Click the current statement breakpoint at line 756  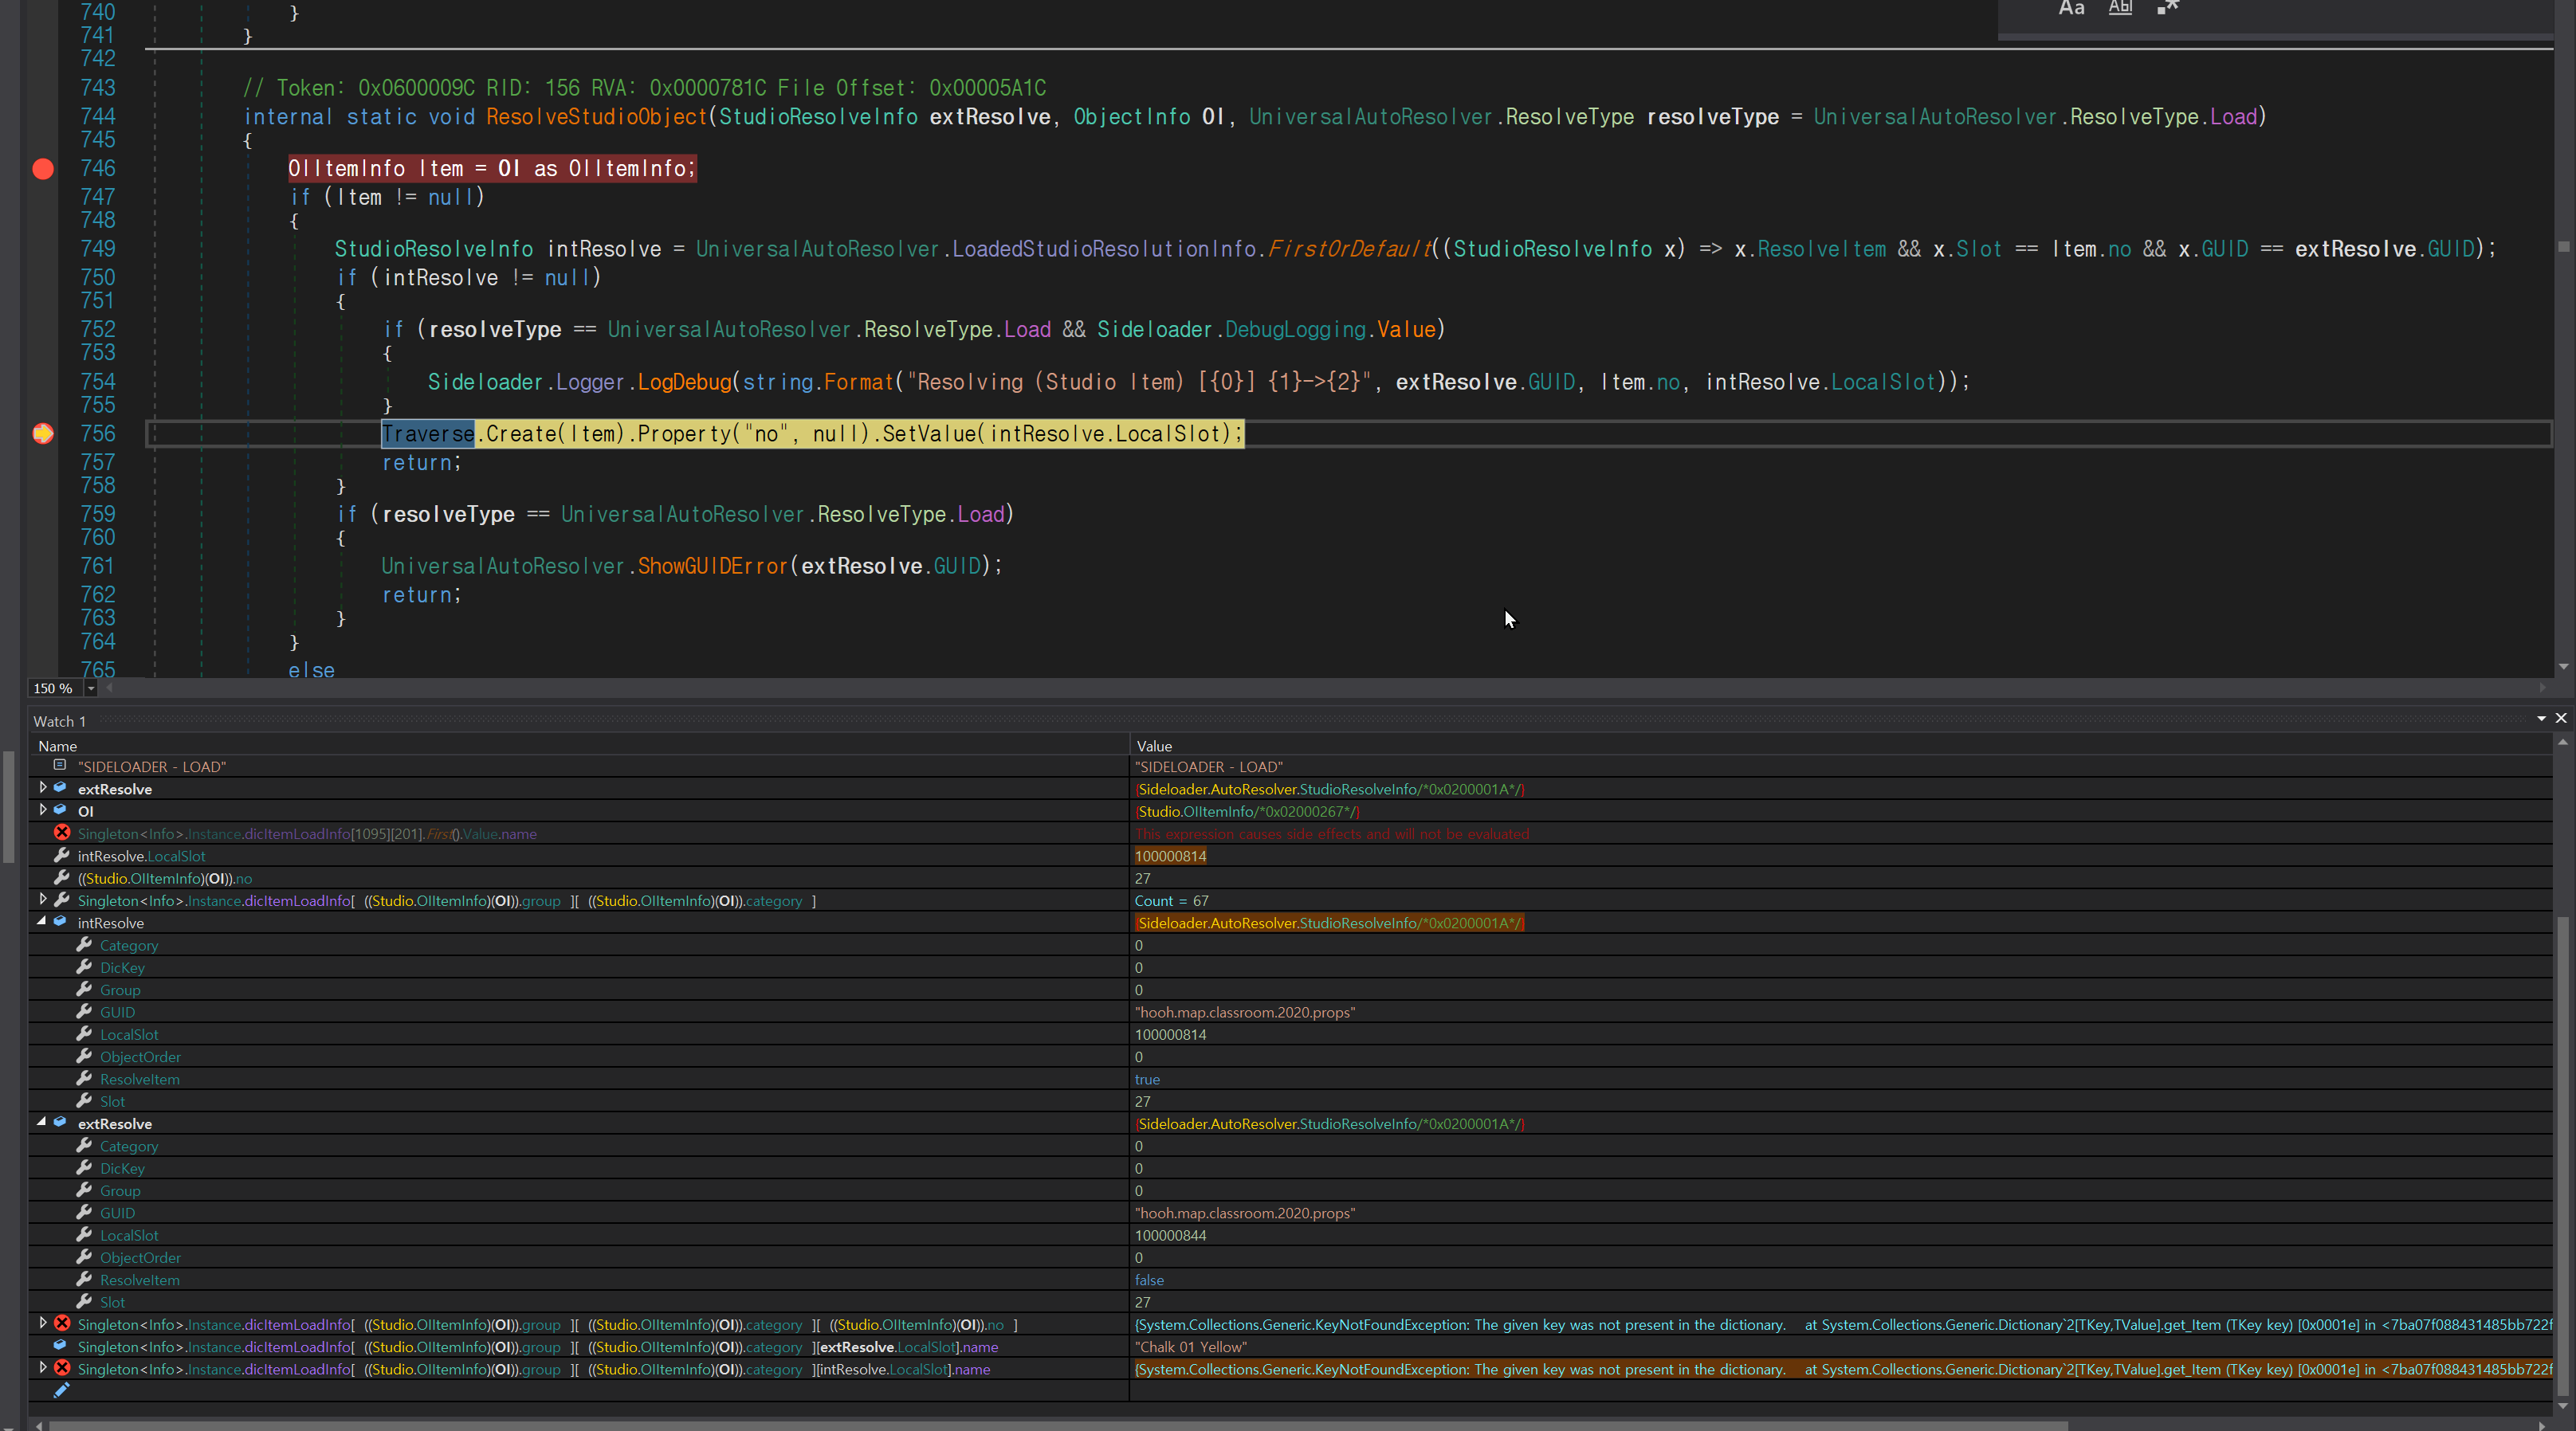pyautogui.click(x=43, y=434)
